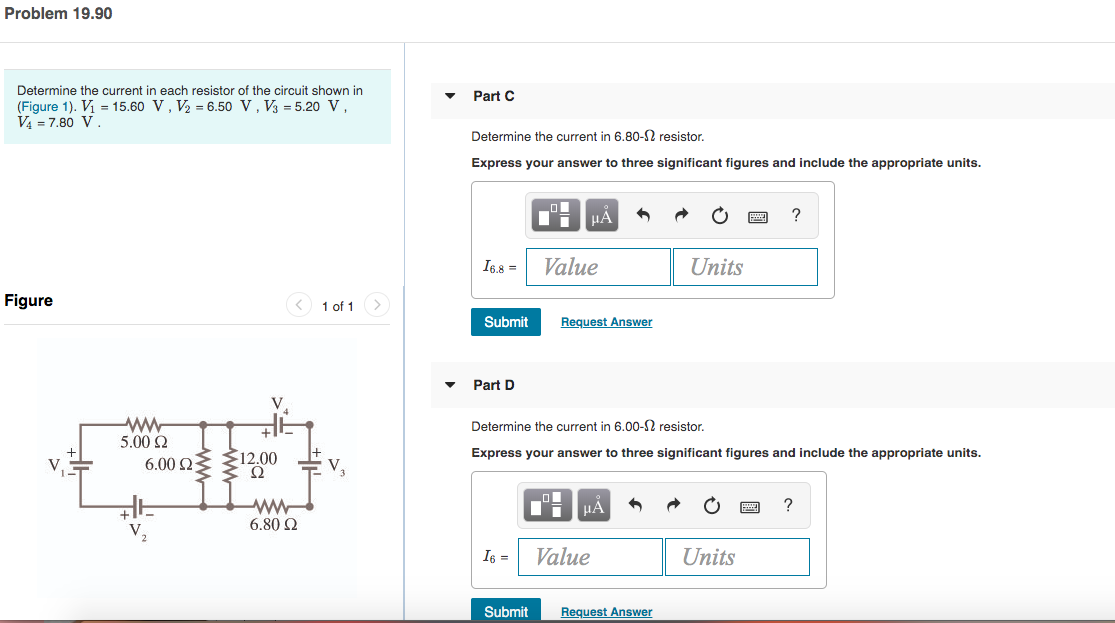Show keyboard shortcuts in Part D
This screenshot has width=1115, height=623.
pos(750,507)
